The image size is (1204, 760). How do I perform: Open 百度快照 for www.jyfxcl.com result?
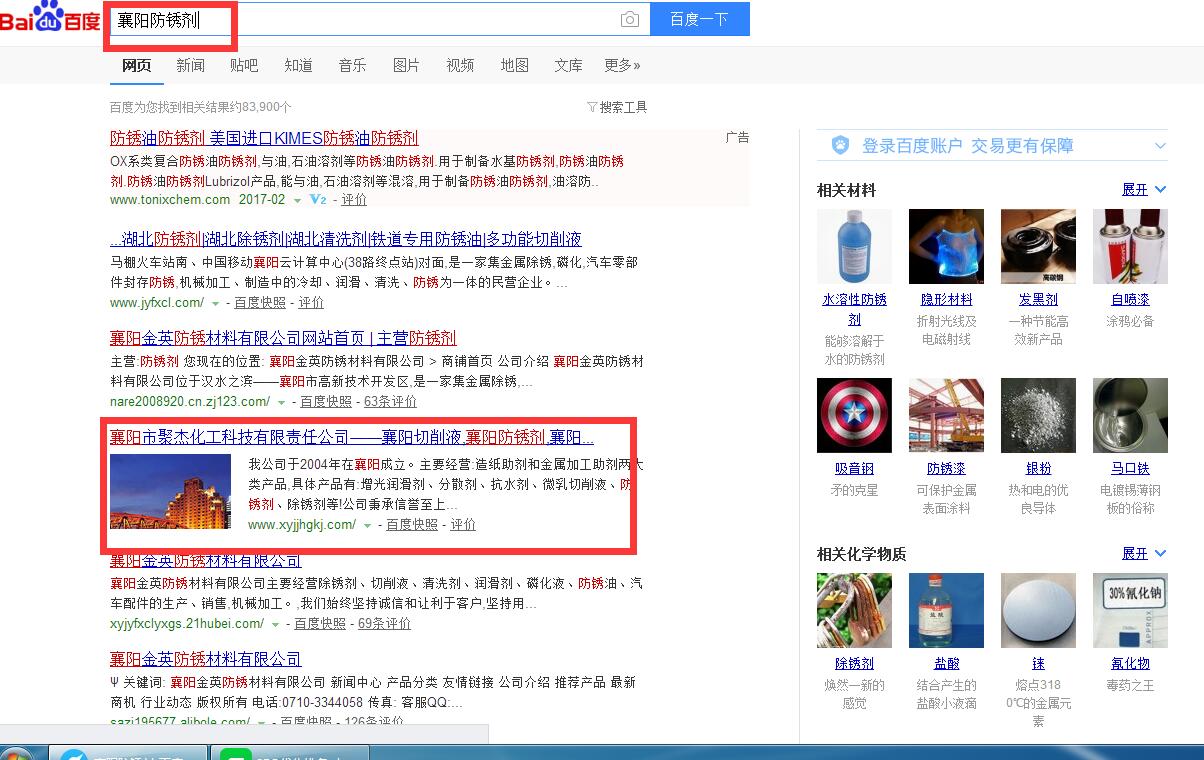pos(260,303)
